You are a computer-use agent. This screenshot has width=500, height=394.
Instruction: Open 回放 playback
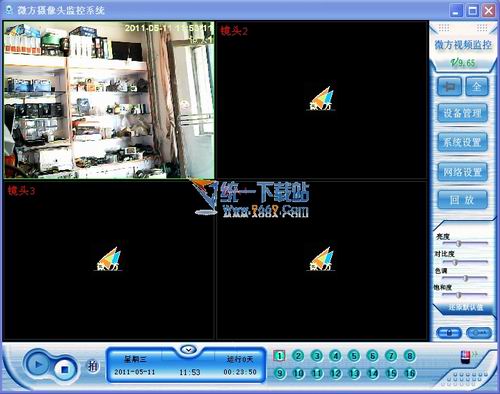[x=462, y=200]
